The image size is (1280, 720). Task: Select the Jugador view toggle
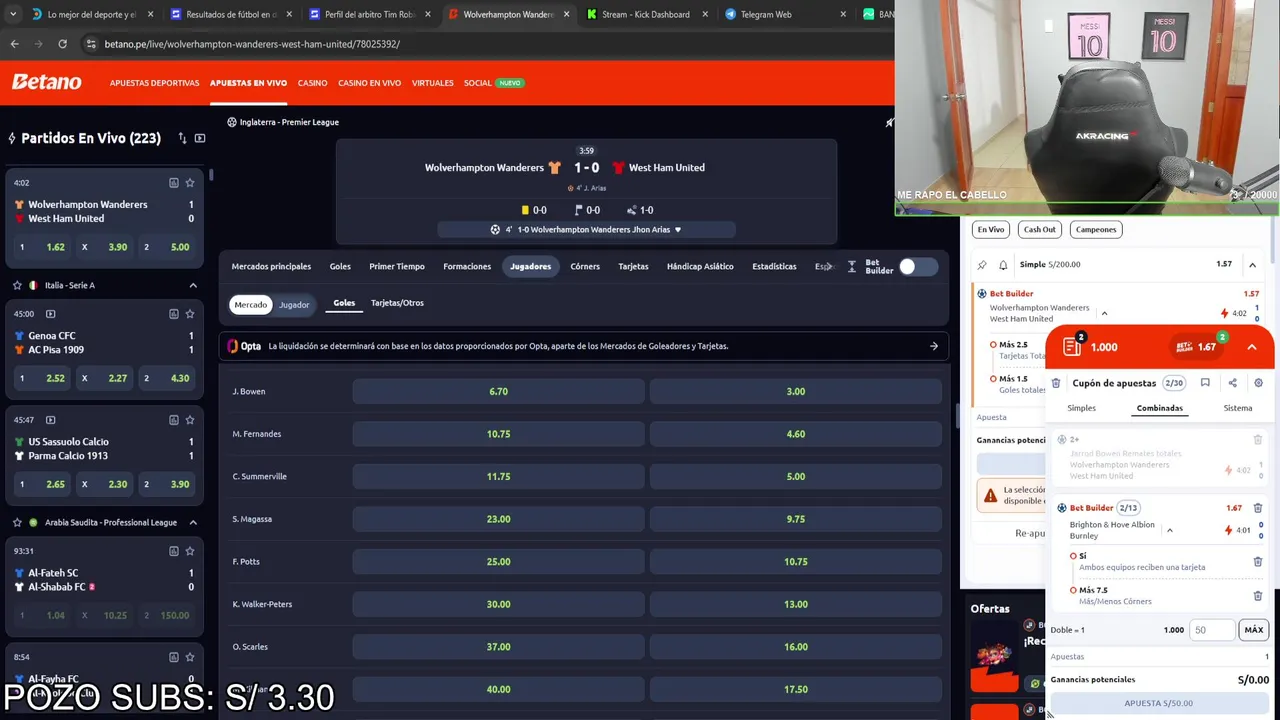[294, 305]
